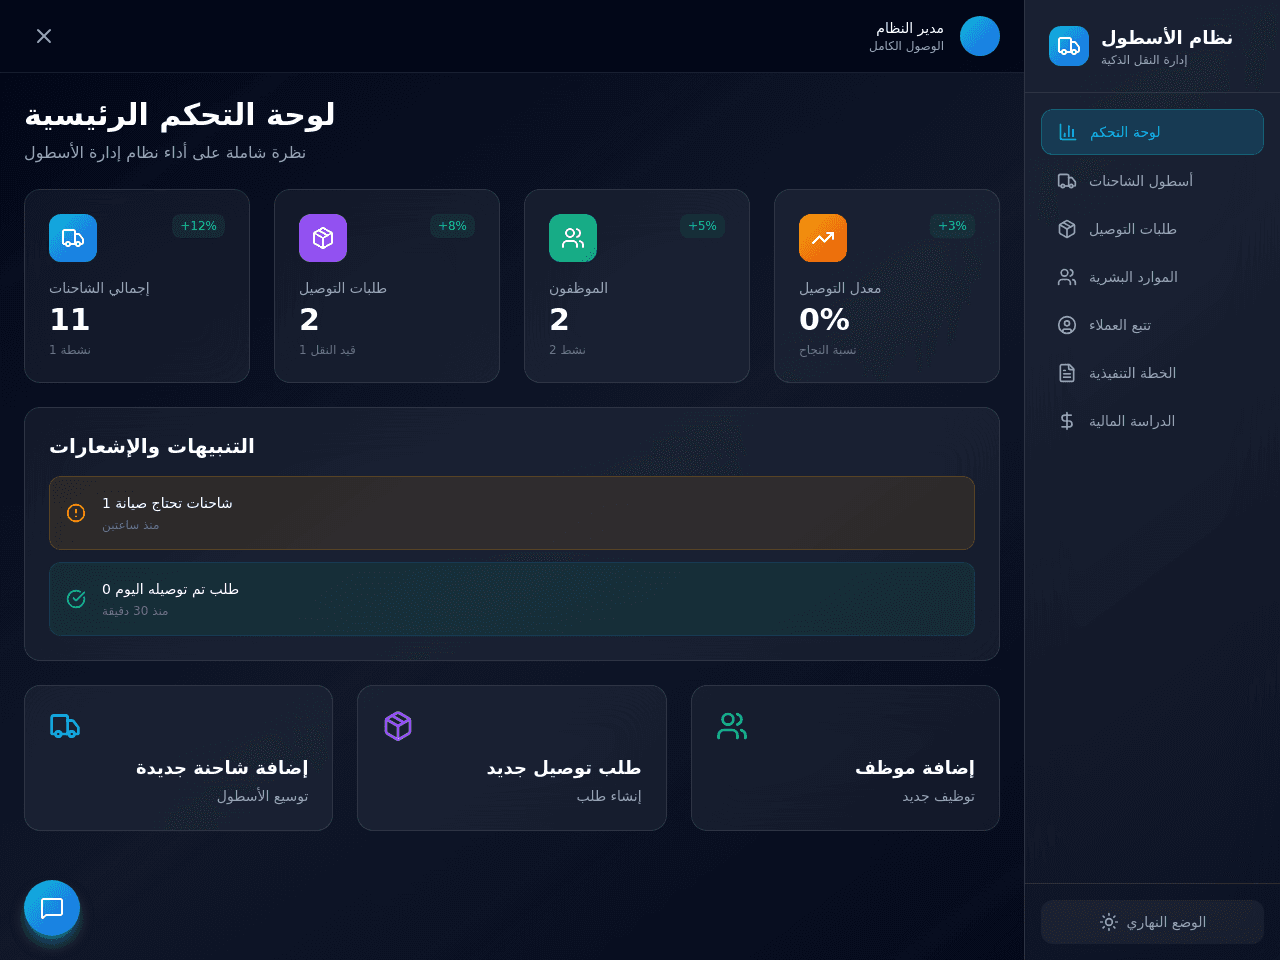Click the fleet system truck logo icon
The image size is (1280, 960).
pos(1069,46)
